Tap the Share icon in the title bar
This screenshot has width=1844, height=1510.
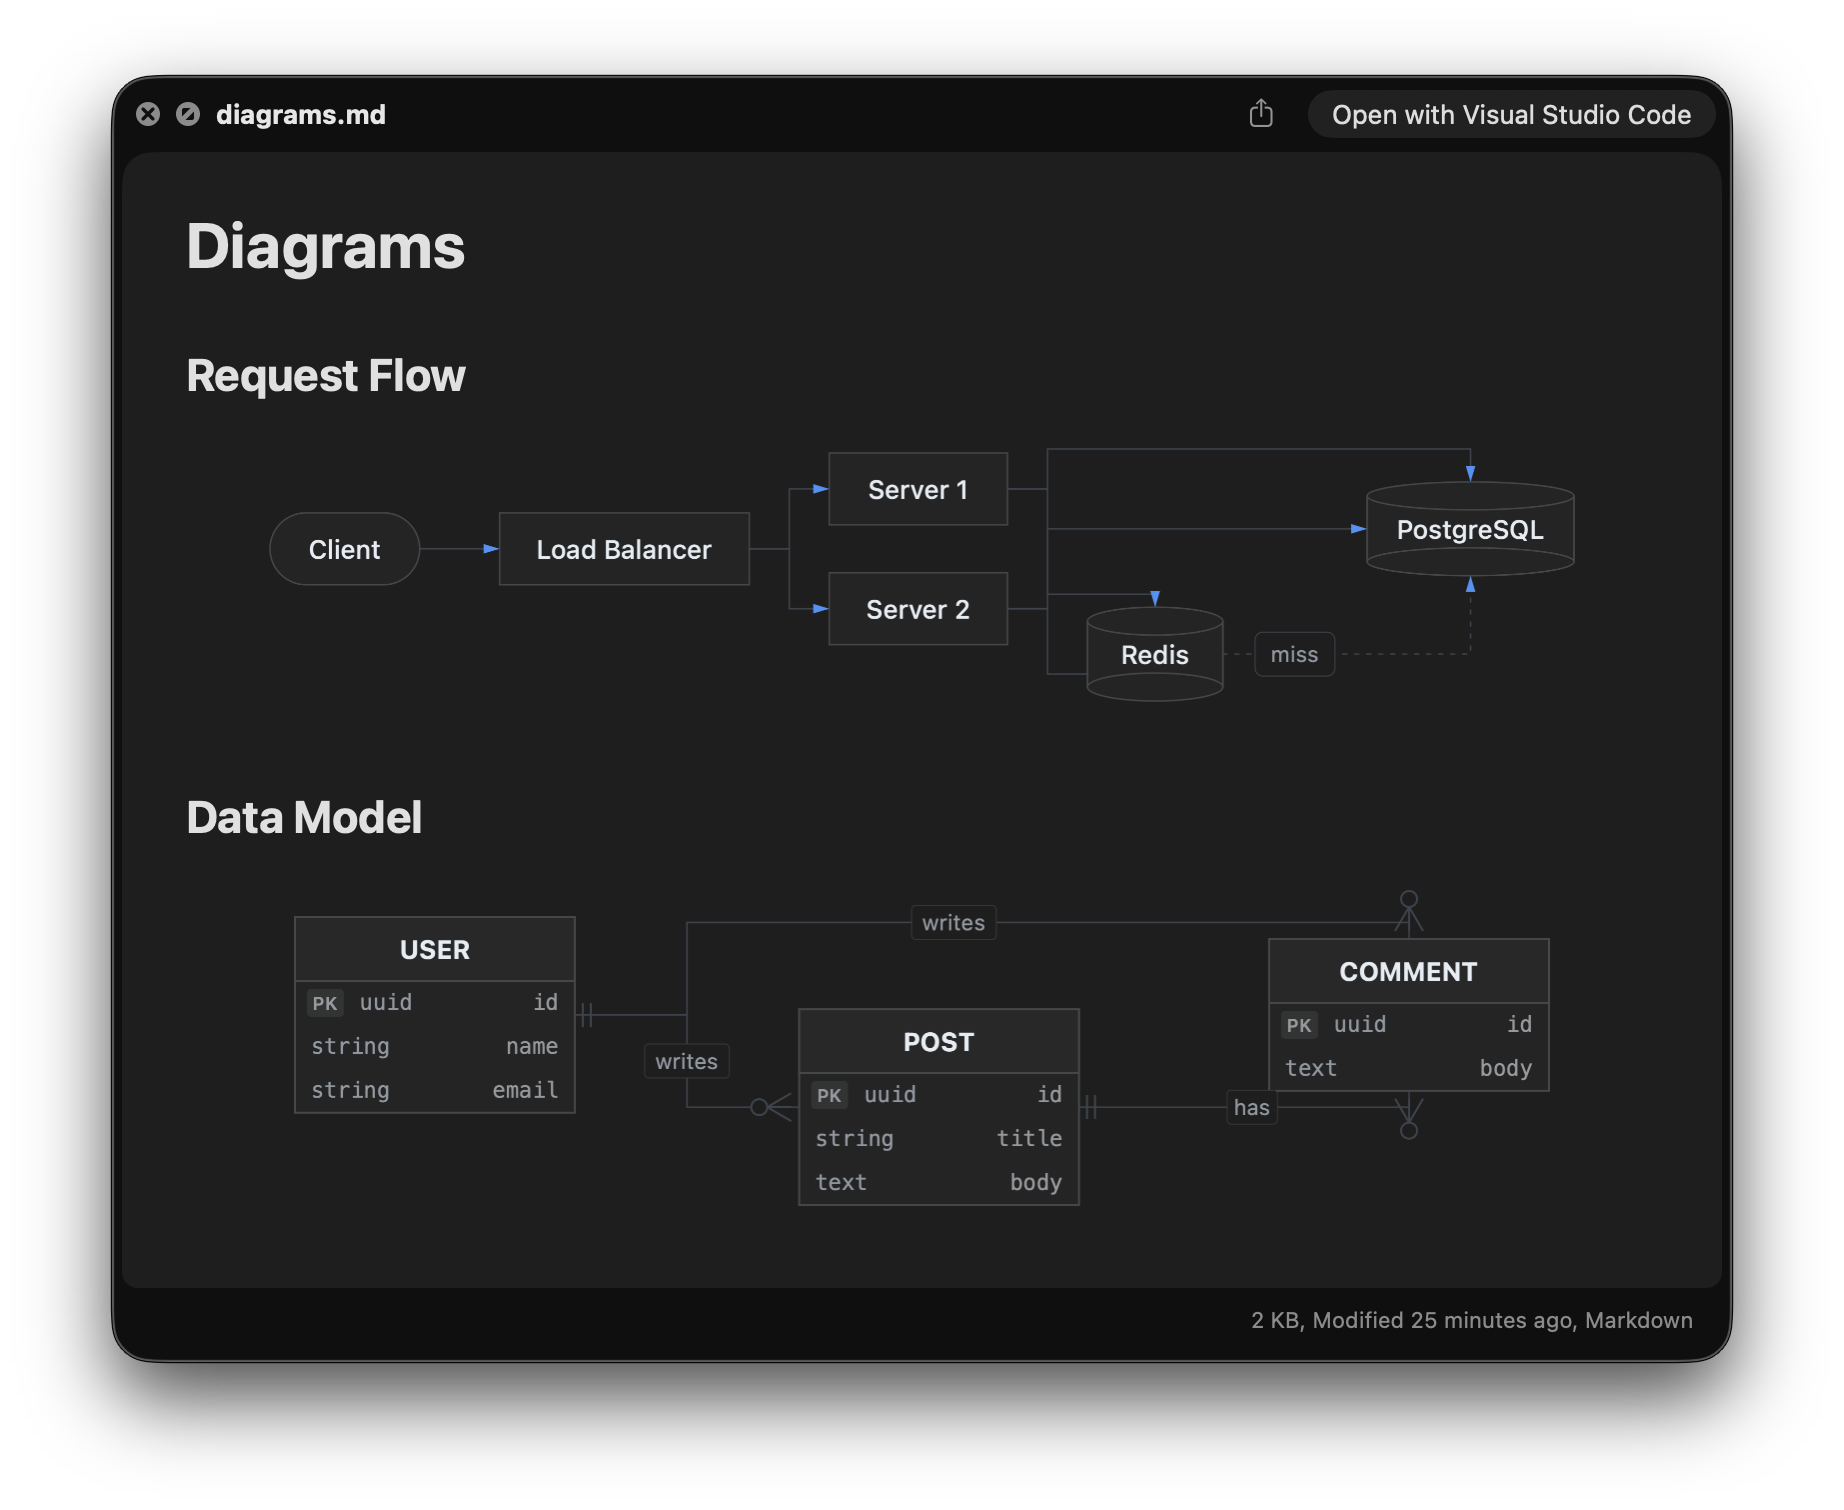coord(1262,114)
